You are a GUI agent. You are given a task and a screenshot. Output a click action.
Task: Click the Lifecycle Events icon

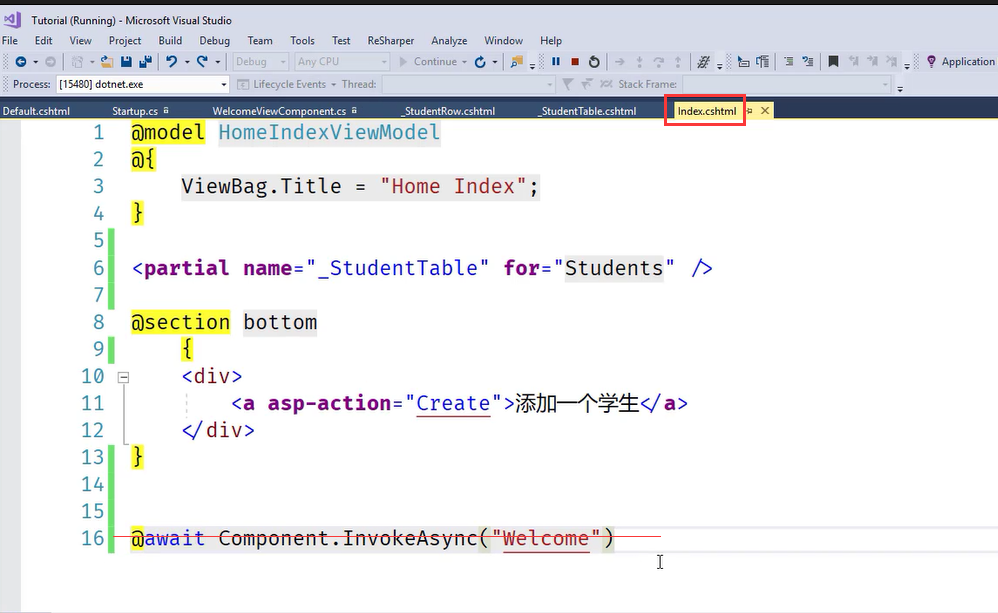tap(242, 84)
